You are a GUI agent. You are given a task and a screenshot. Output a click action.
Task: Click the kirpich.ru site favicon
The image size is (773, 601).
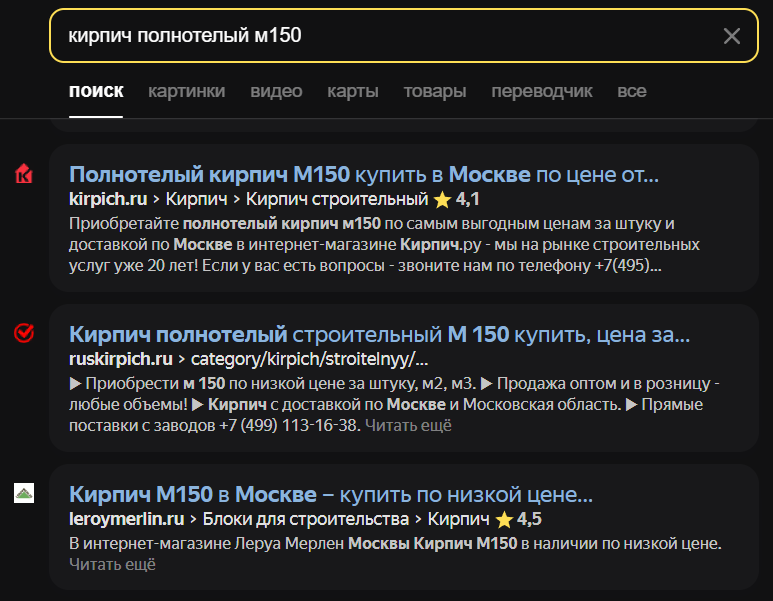(24, 174)
